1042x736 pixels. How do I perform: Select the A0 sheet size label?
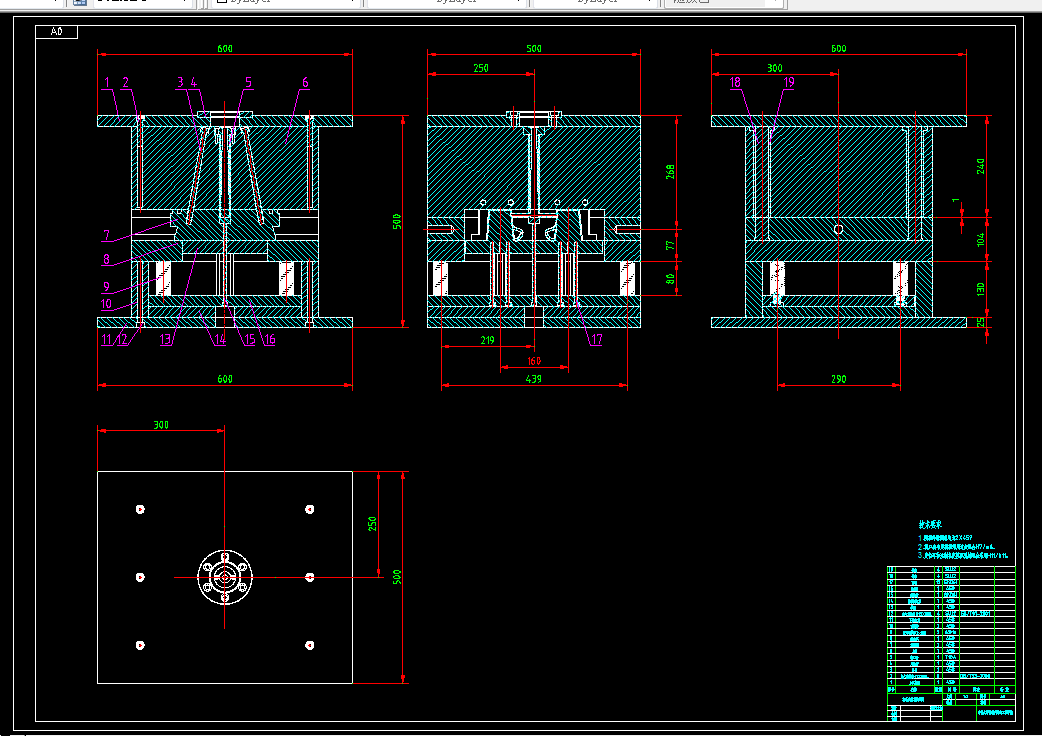click(x=56, y=31)
